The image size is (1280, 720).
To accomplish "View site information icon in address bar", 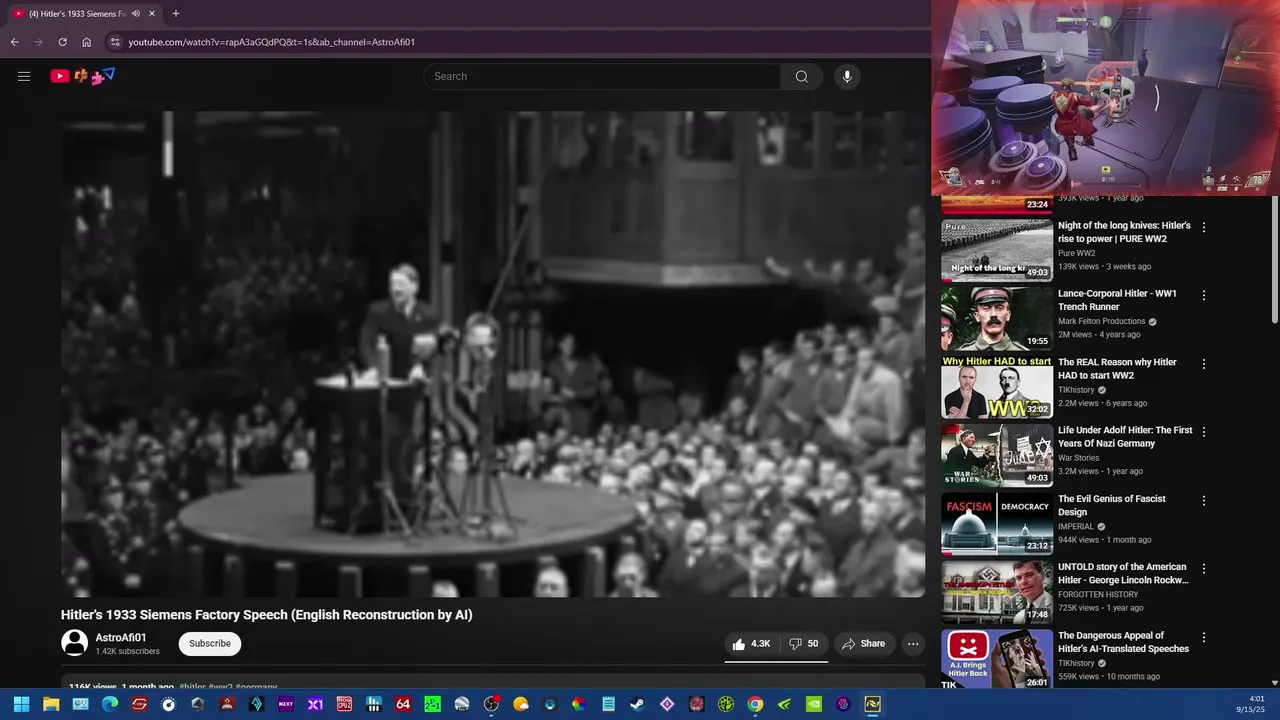I will [x=115, y=42].
